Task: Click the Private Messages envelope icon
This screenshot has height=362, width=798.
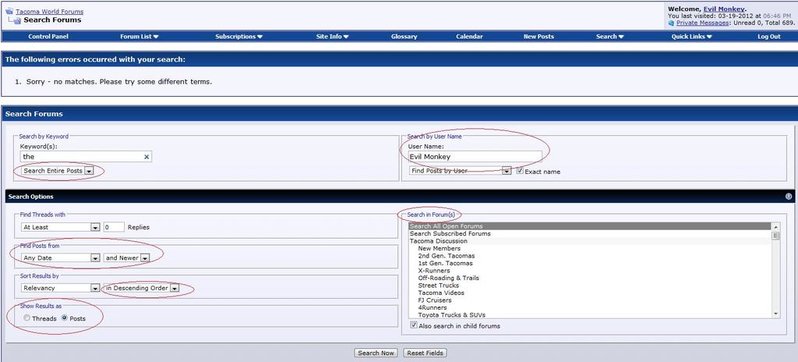Action: (x=671, y=23)
